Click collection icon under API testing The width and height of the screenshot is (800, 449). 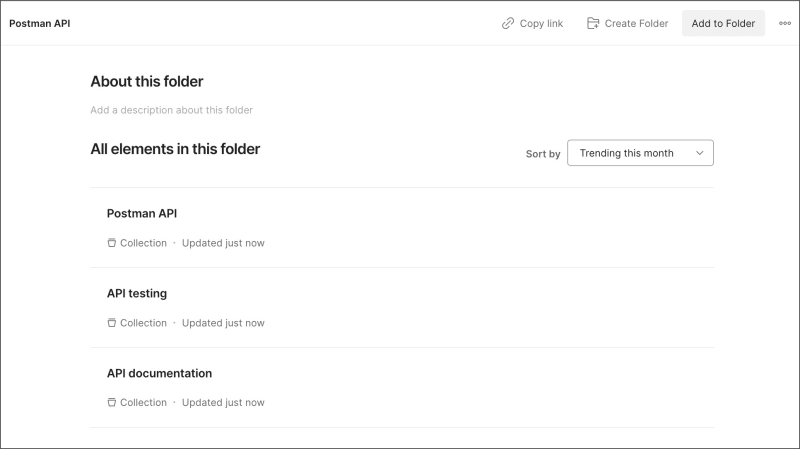112,323
